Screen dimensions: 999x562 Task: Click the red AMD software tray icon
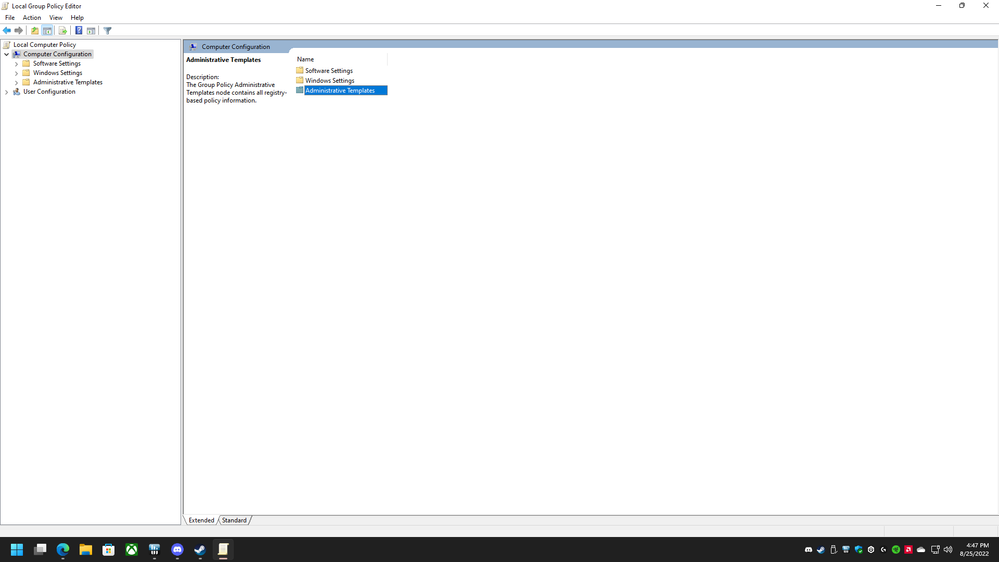909,549
